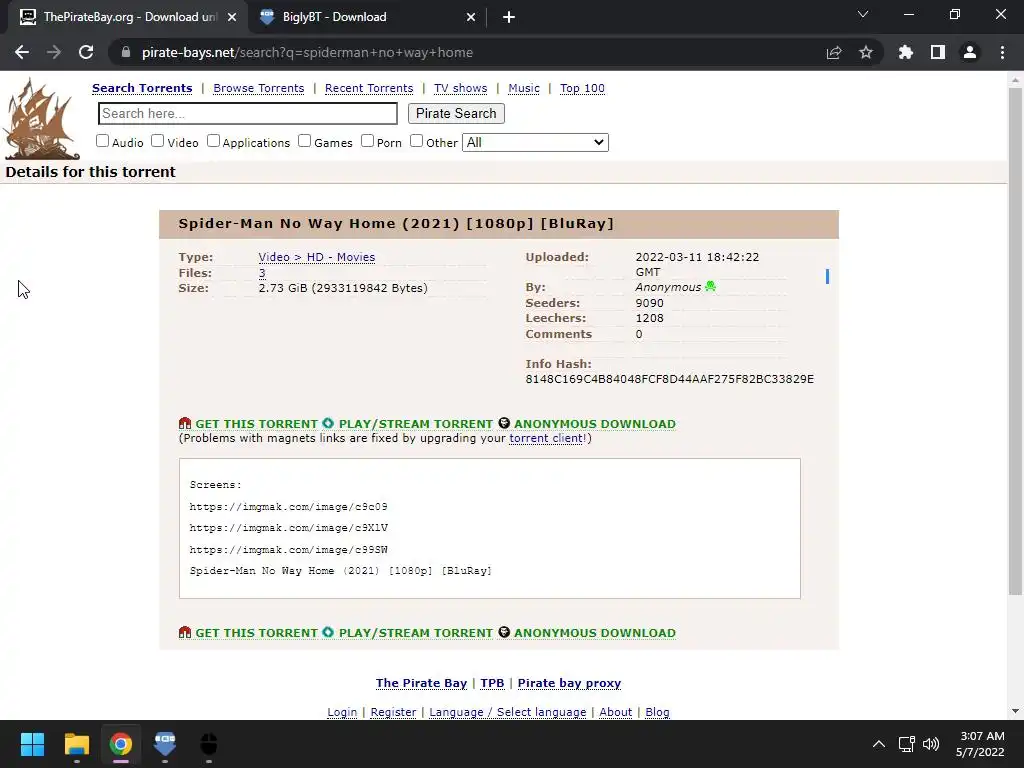The image size is (1024, 768).
Task: Click the Chrome icon in the taskbar
Action: pyautogui.click(x=120, y=744)
